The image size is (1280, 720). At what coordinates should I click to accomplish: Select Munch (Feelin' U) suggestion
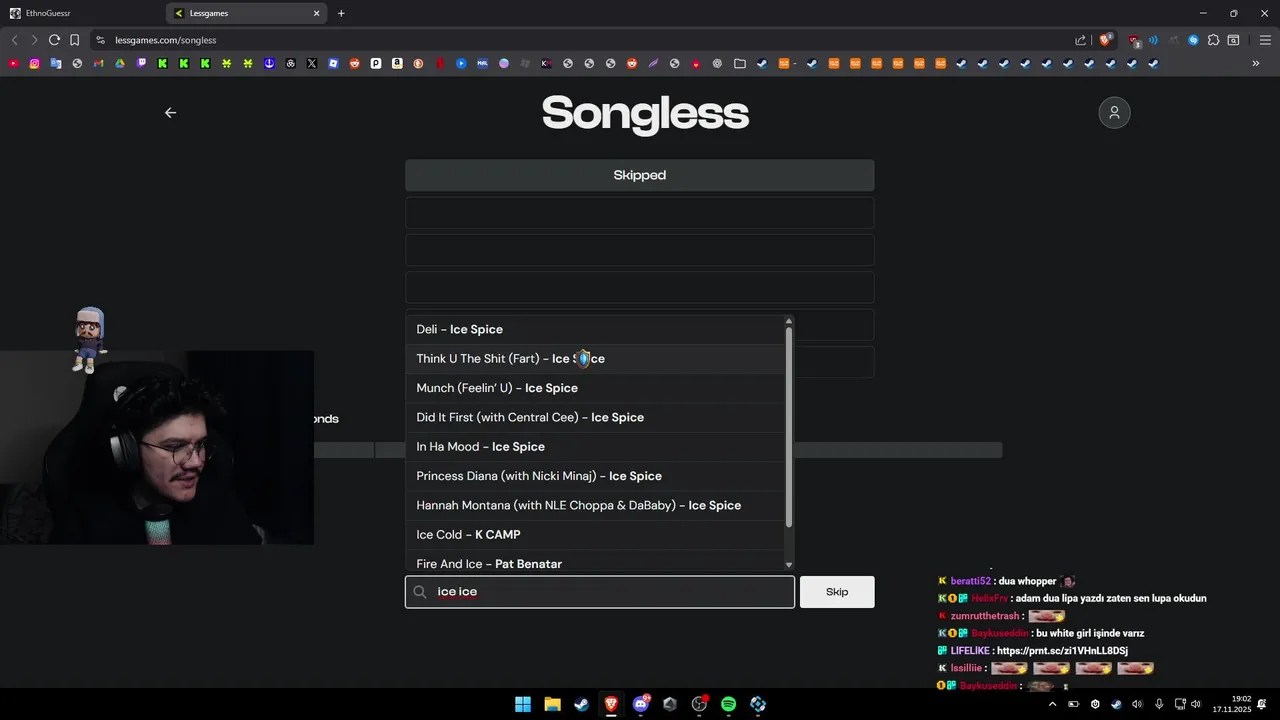pyautogui.click(x=595, y=388)
